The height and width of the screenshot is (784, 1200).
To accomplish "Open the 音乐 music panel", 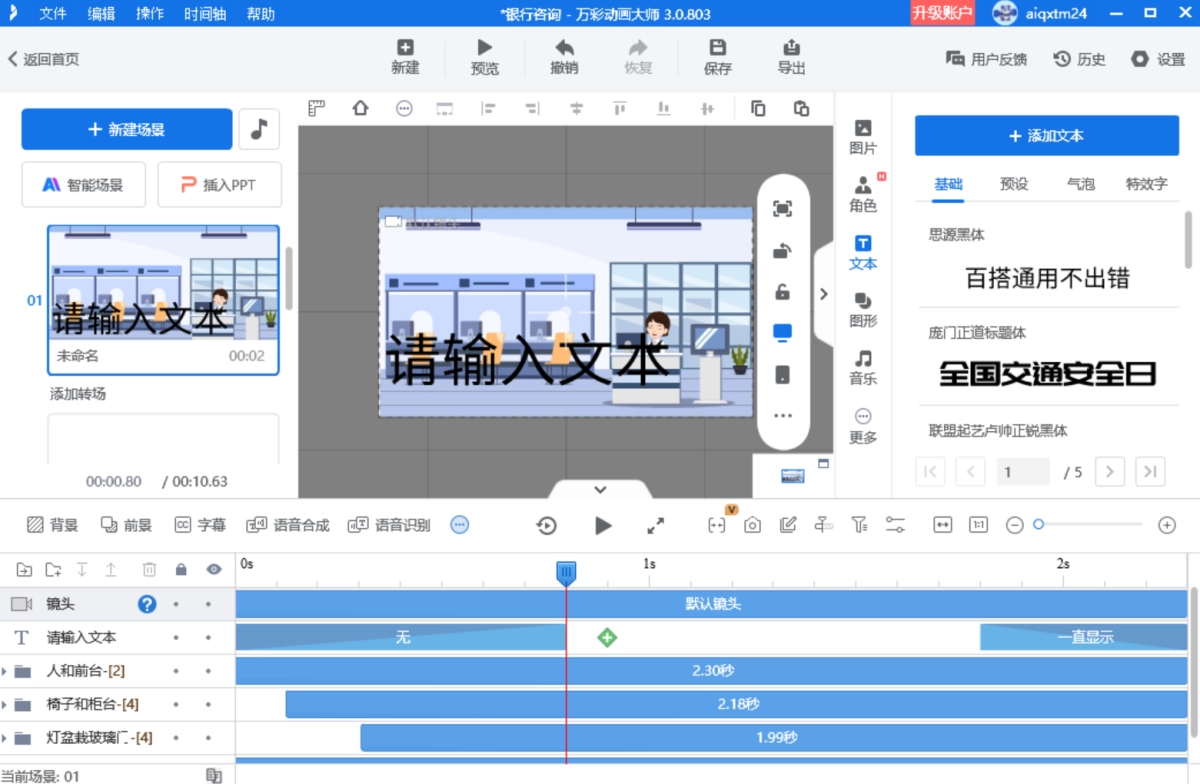I will (863, 359).
